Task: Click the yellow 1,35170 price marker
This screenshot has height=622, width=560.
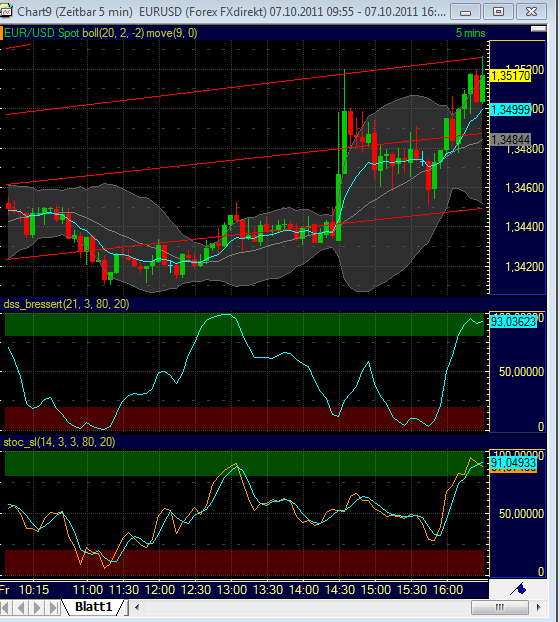Action: pyautogui.click(x=510, y=75)
